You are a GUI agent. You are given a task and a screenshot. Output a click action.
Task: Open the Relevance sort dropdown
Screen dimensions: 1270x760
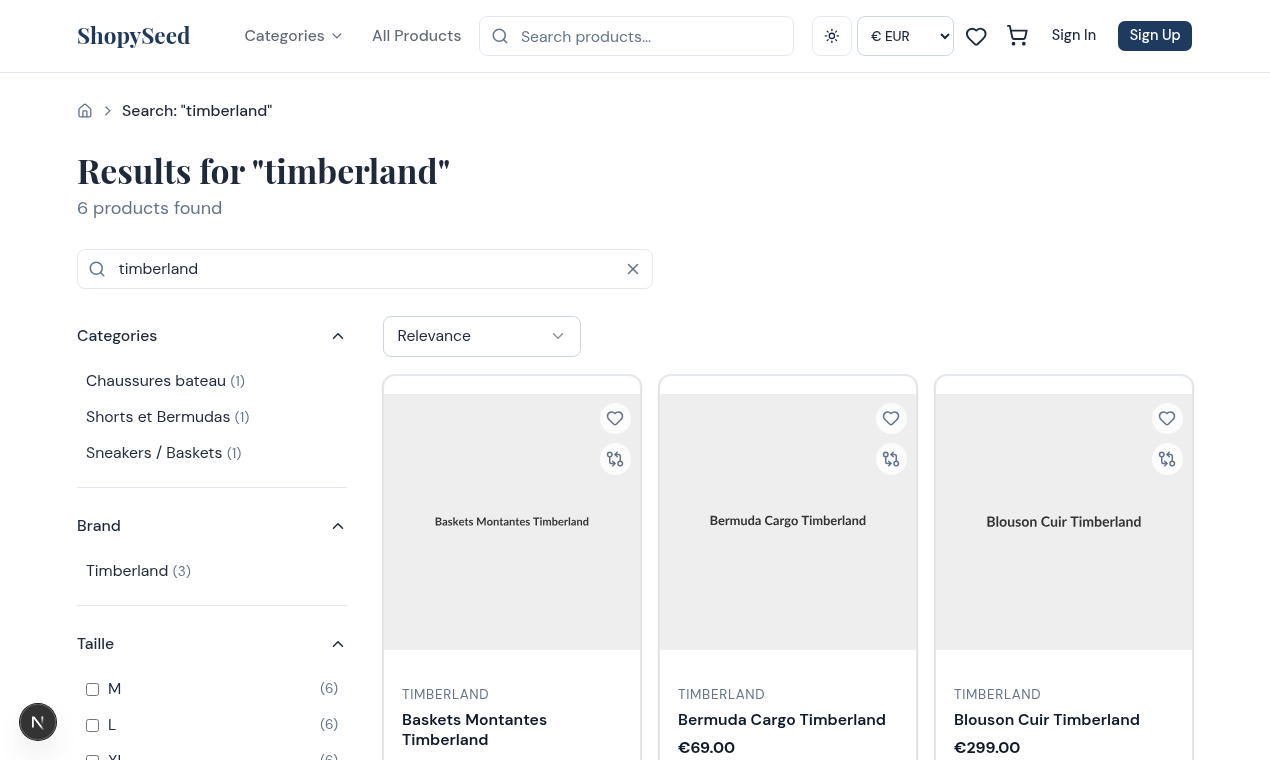482,336
